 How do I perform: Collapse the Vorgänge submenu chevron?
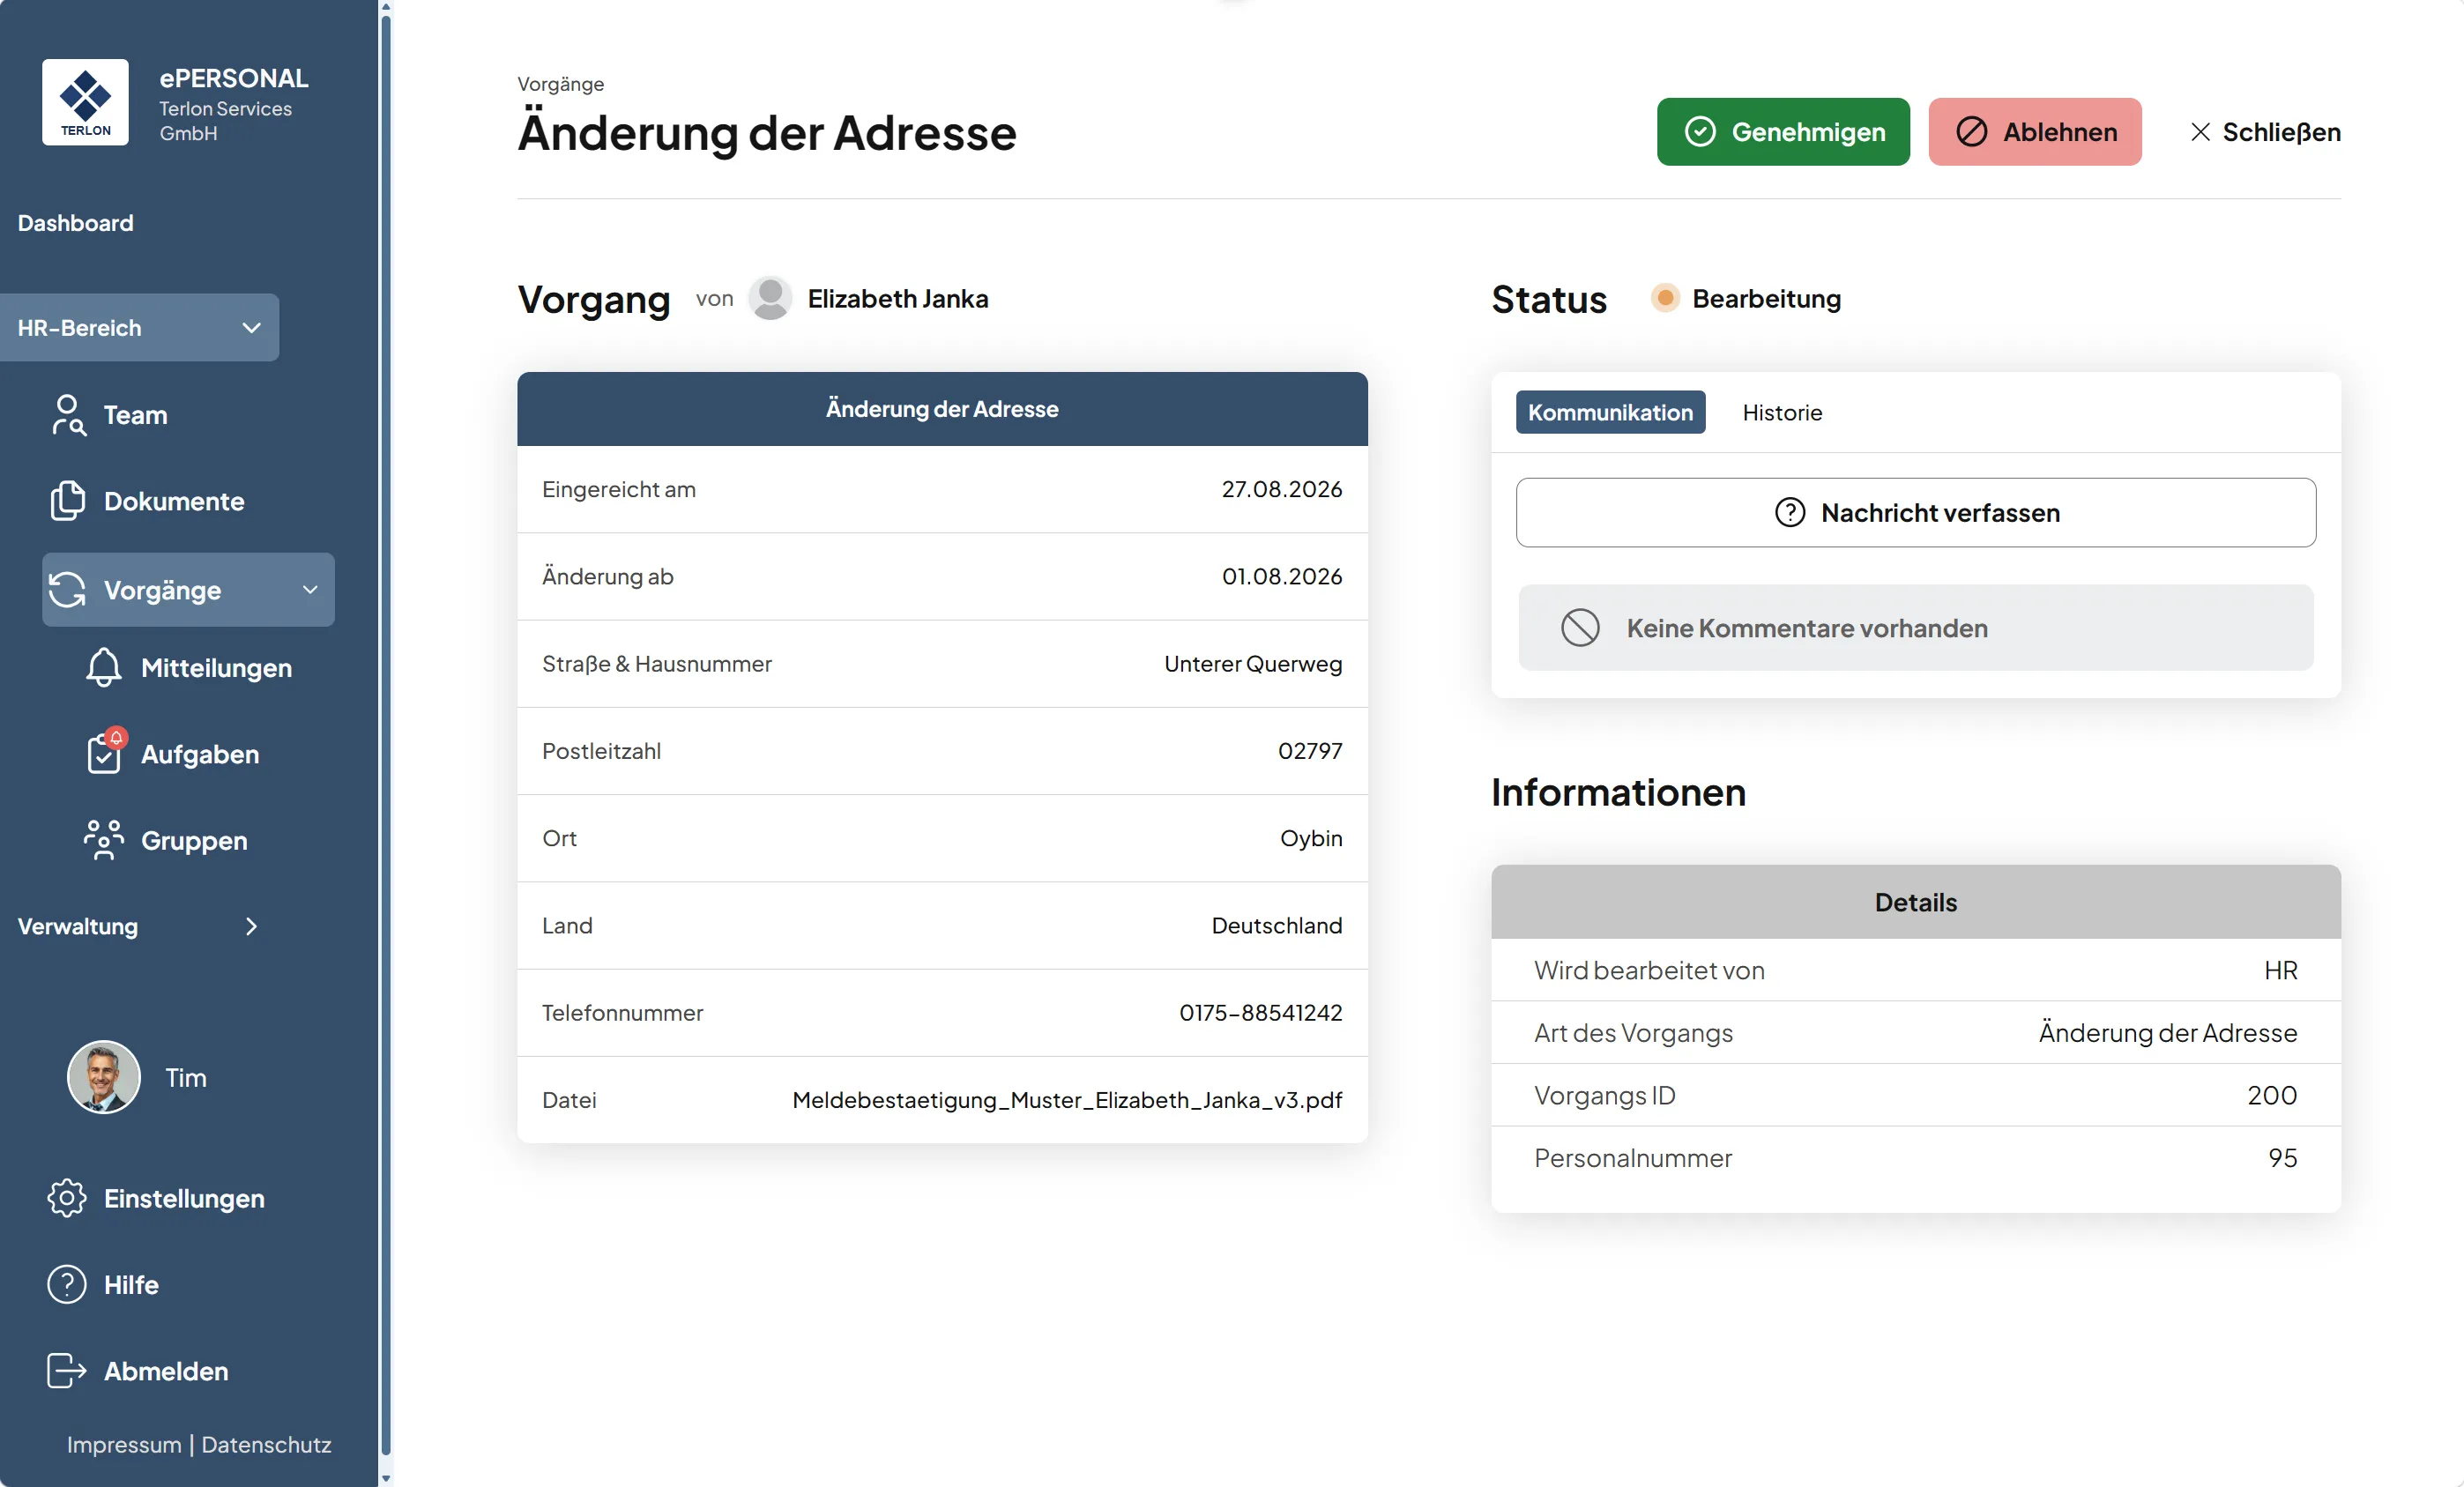point(310,590)
